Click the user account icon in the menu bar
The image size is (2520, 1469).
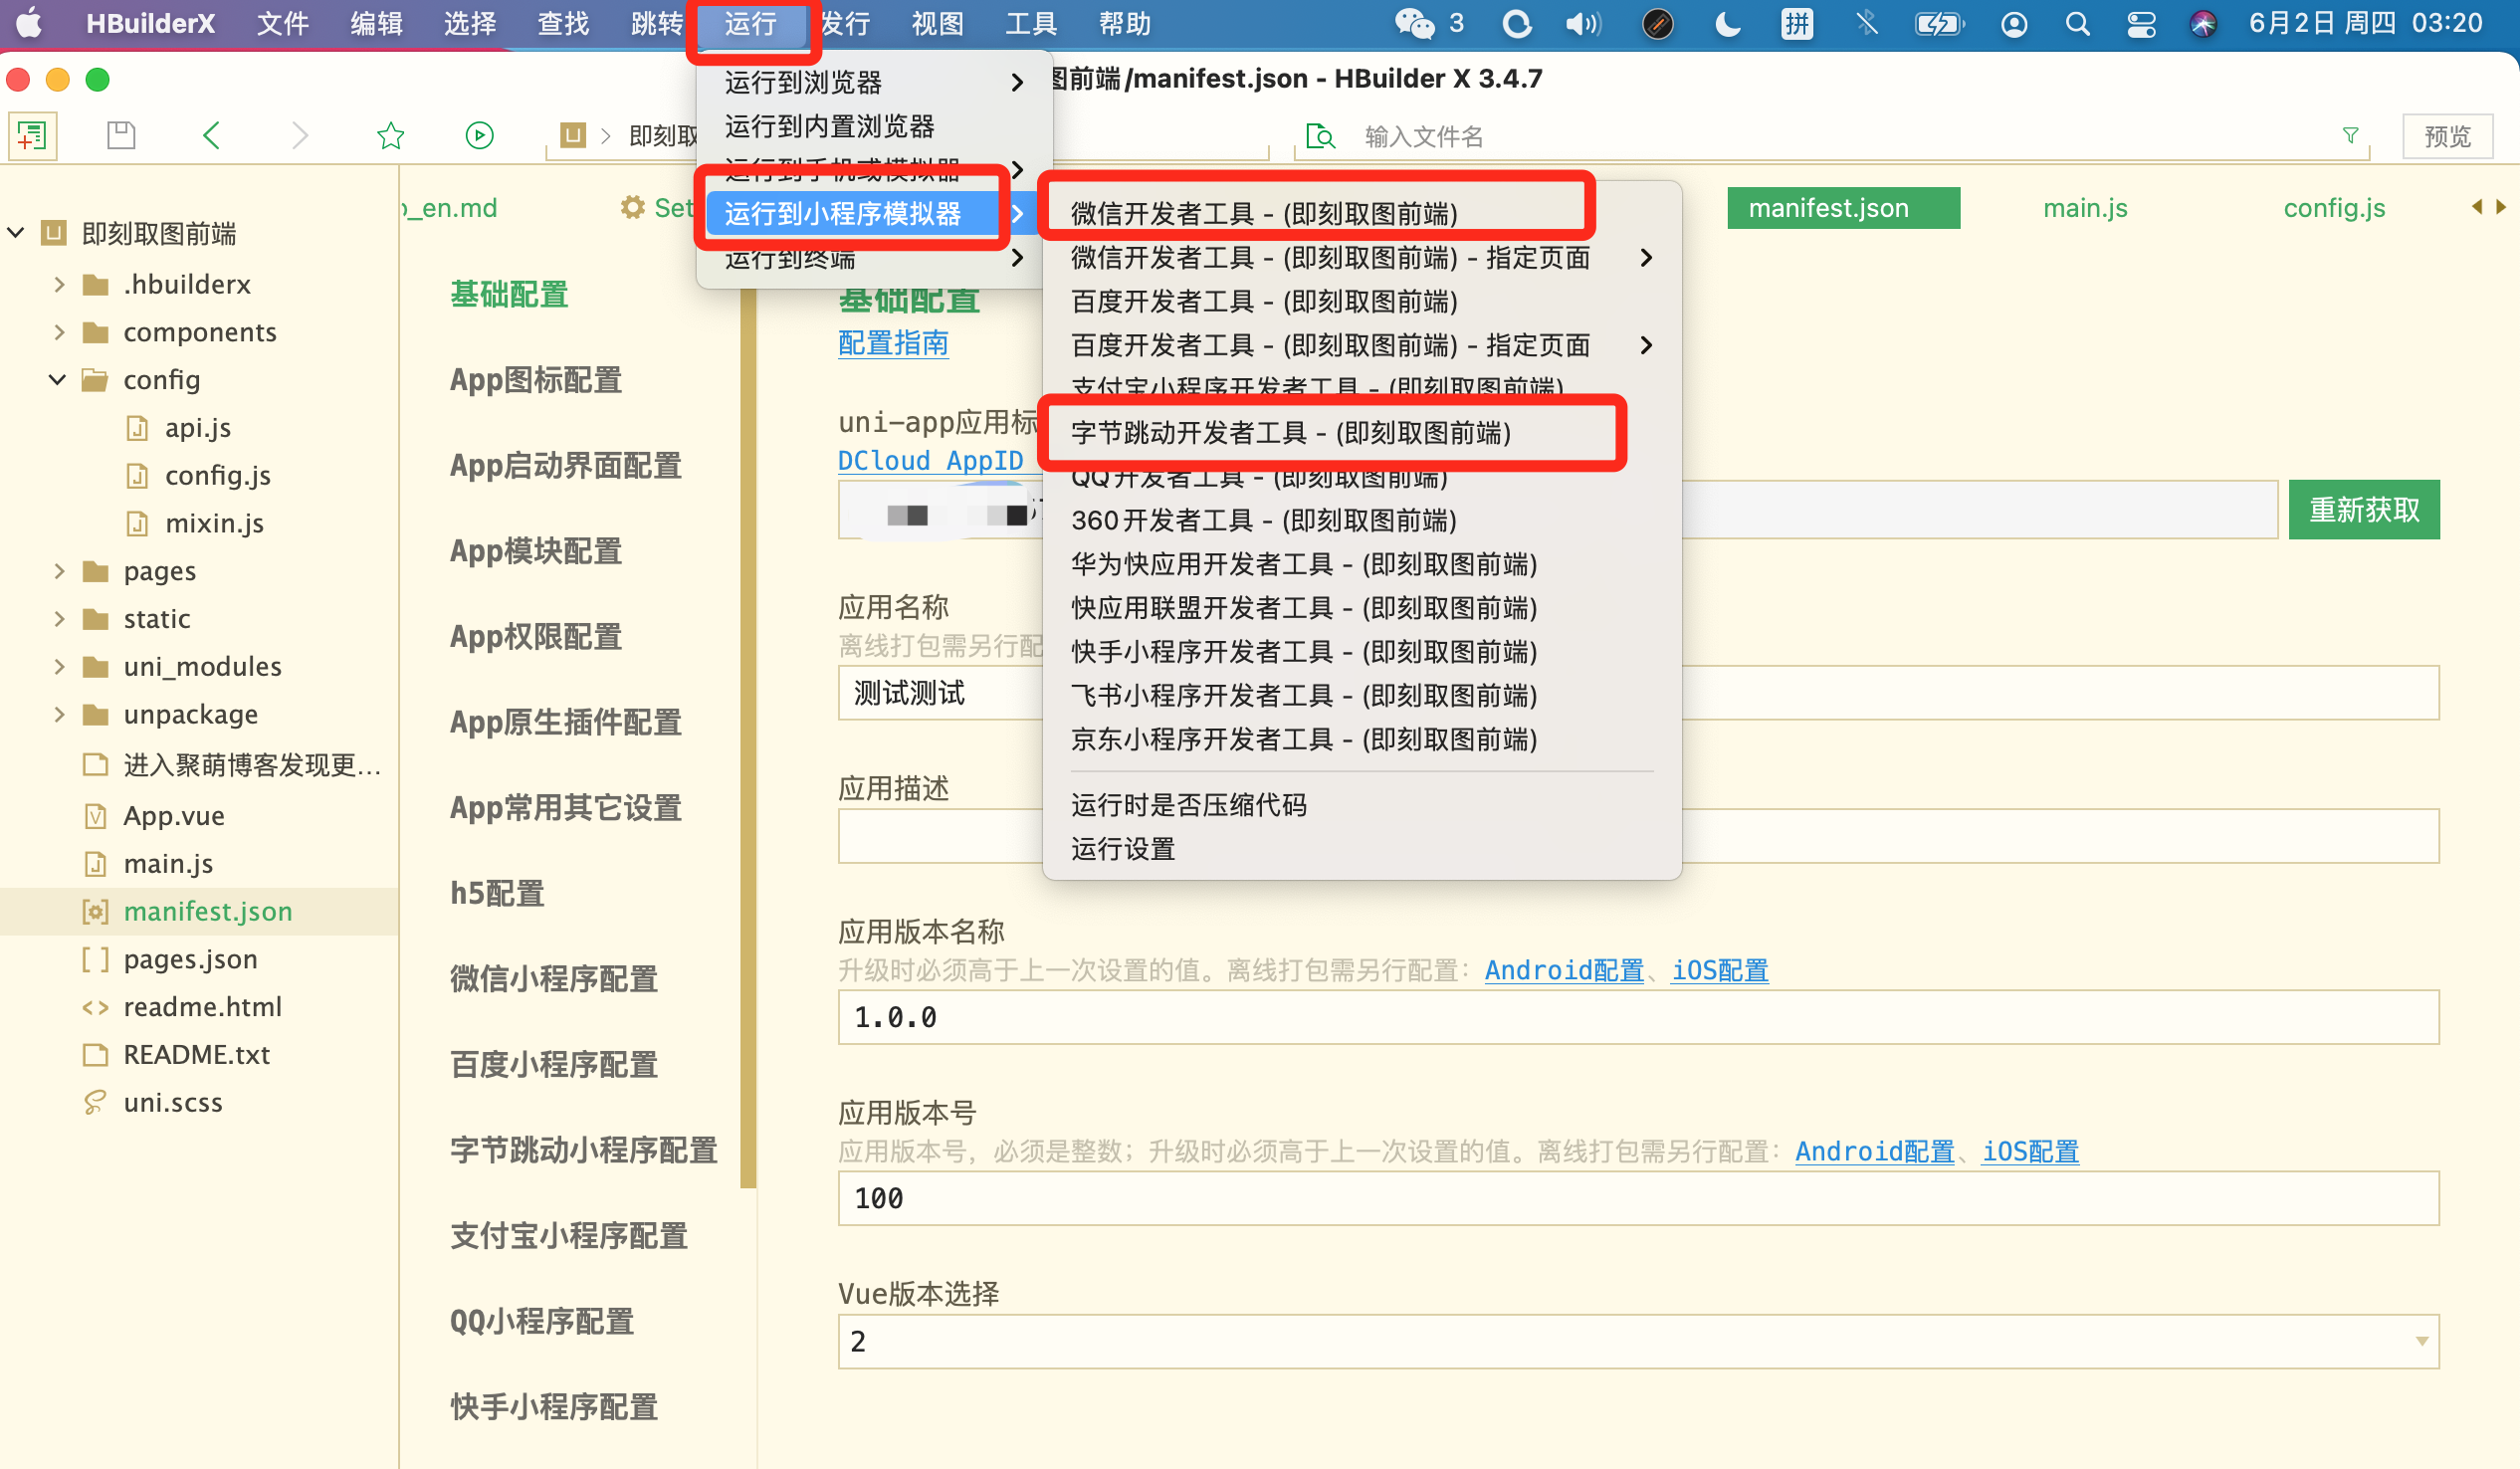[2014, 23]
